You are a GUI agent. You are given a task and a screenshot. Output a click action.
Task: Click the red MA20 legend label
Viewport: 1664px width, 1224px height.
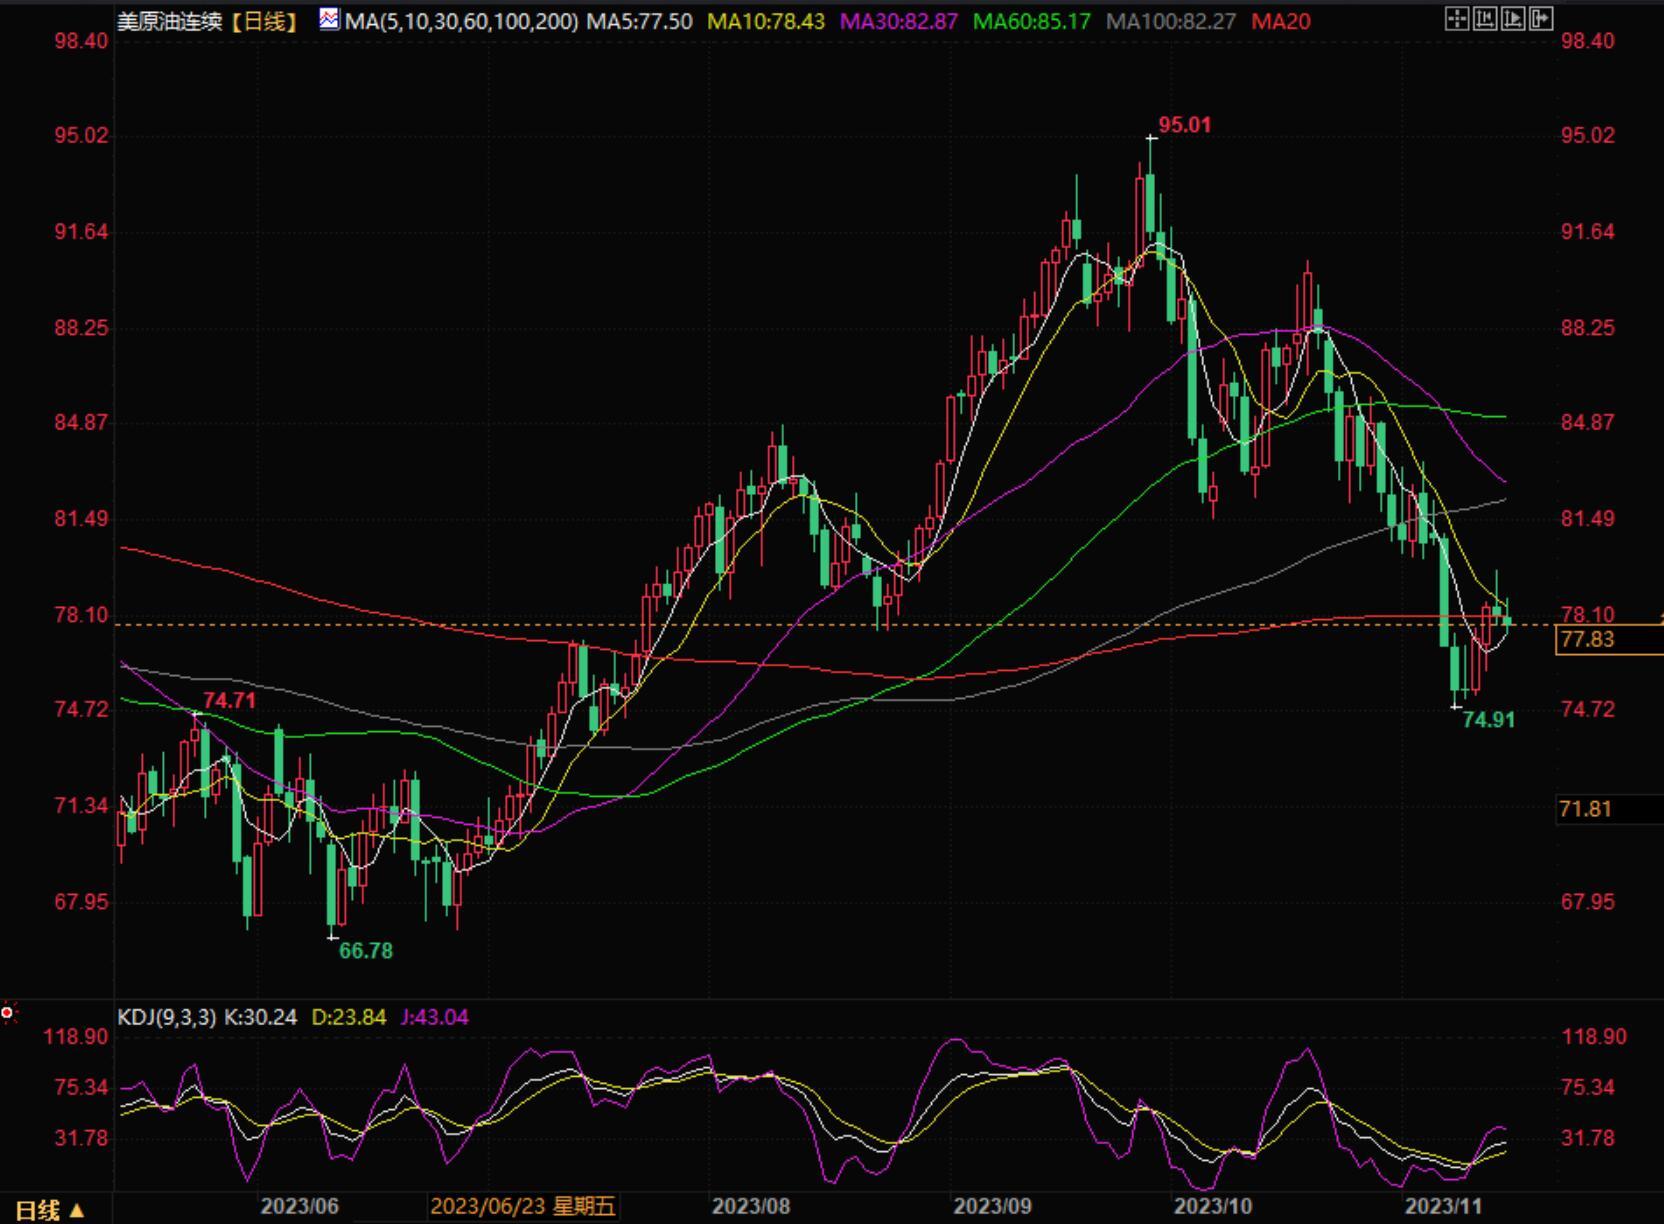point(1280,21)
